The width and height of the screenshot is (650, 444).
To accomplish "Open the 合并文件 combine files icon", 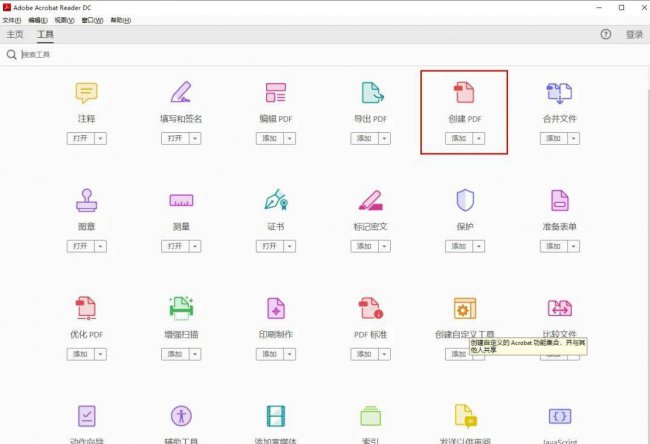I will (559, 93).
